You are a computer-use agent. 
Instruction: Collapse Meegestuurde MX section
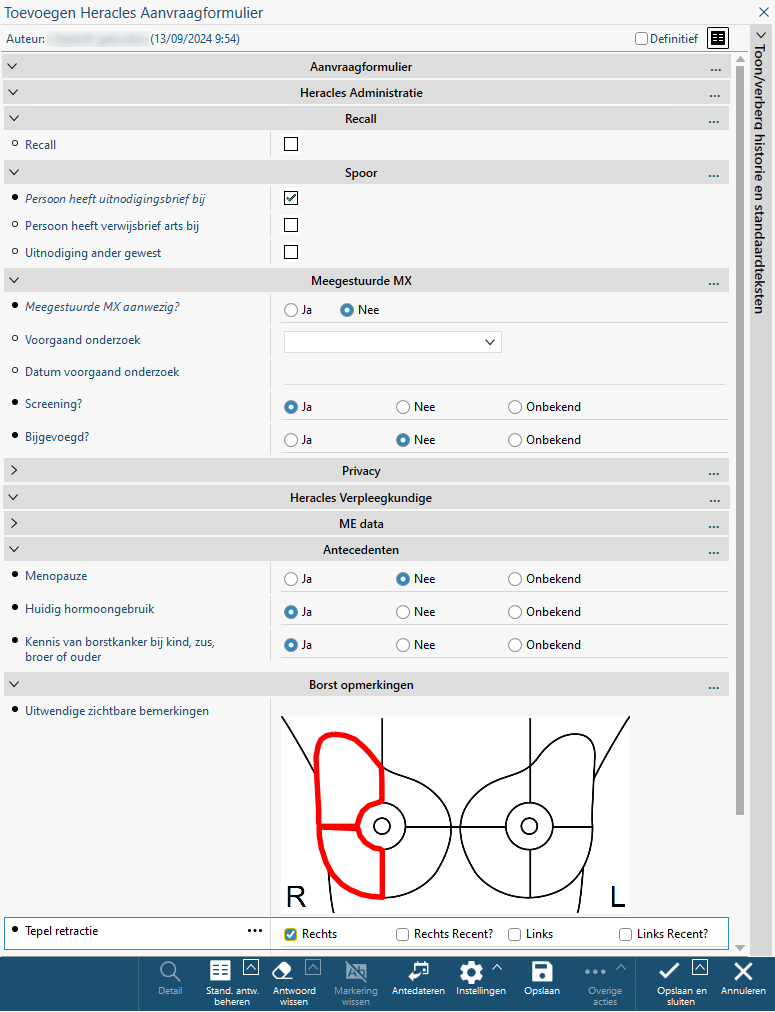(14, 279)
